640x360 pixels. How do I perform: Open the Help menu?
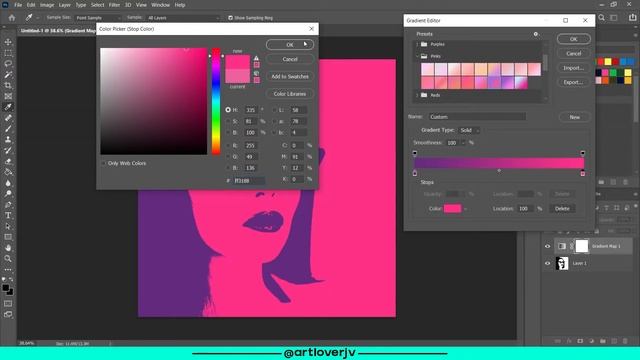(x=180, y=5)
